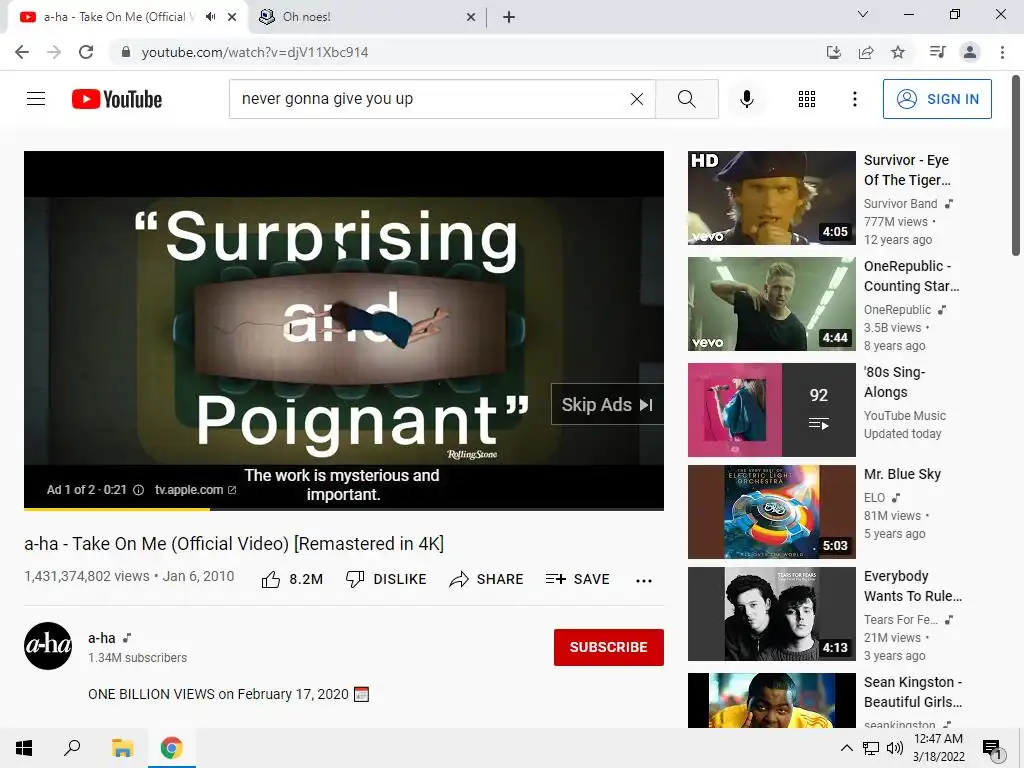Image resolution: width=1024 pixels, height=768 pixels.
Task: Click the SIGN IN button
Action: [x=937, y=99]
